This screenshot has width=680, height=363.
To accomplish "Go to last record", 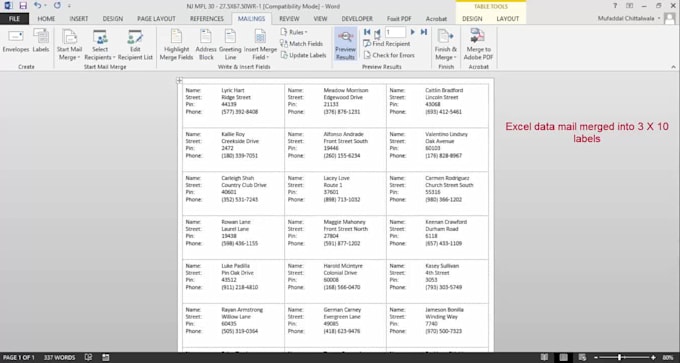I will 424,32.
